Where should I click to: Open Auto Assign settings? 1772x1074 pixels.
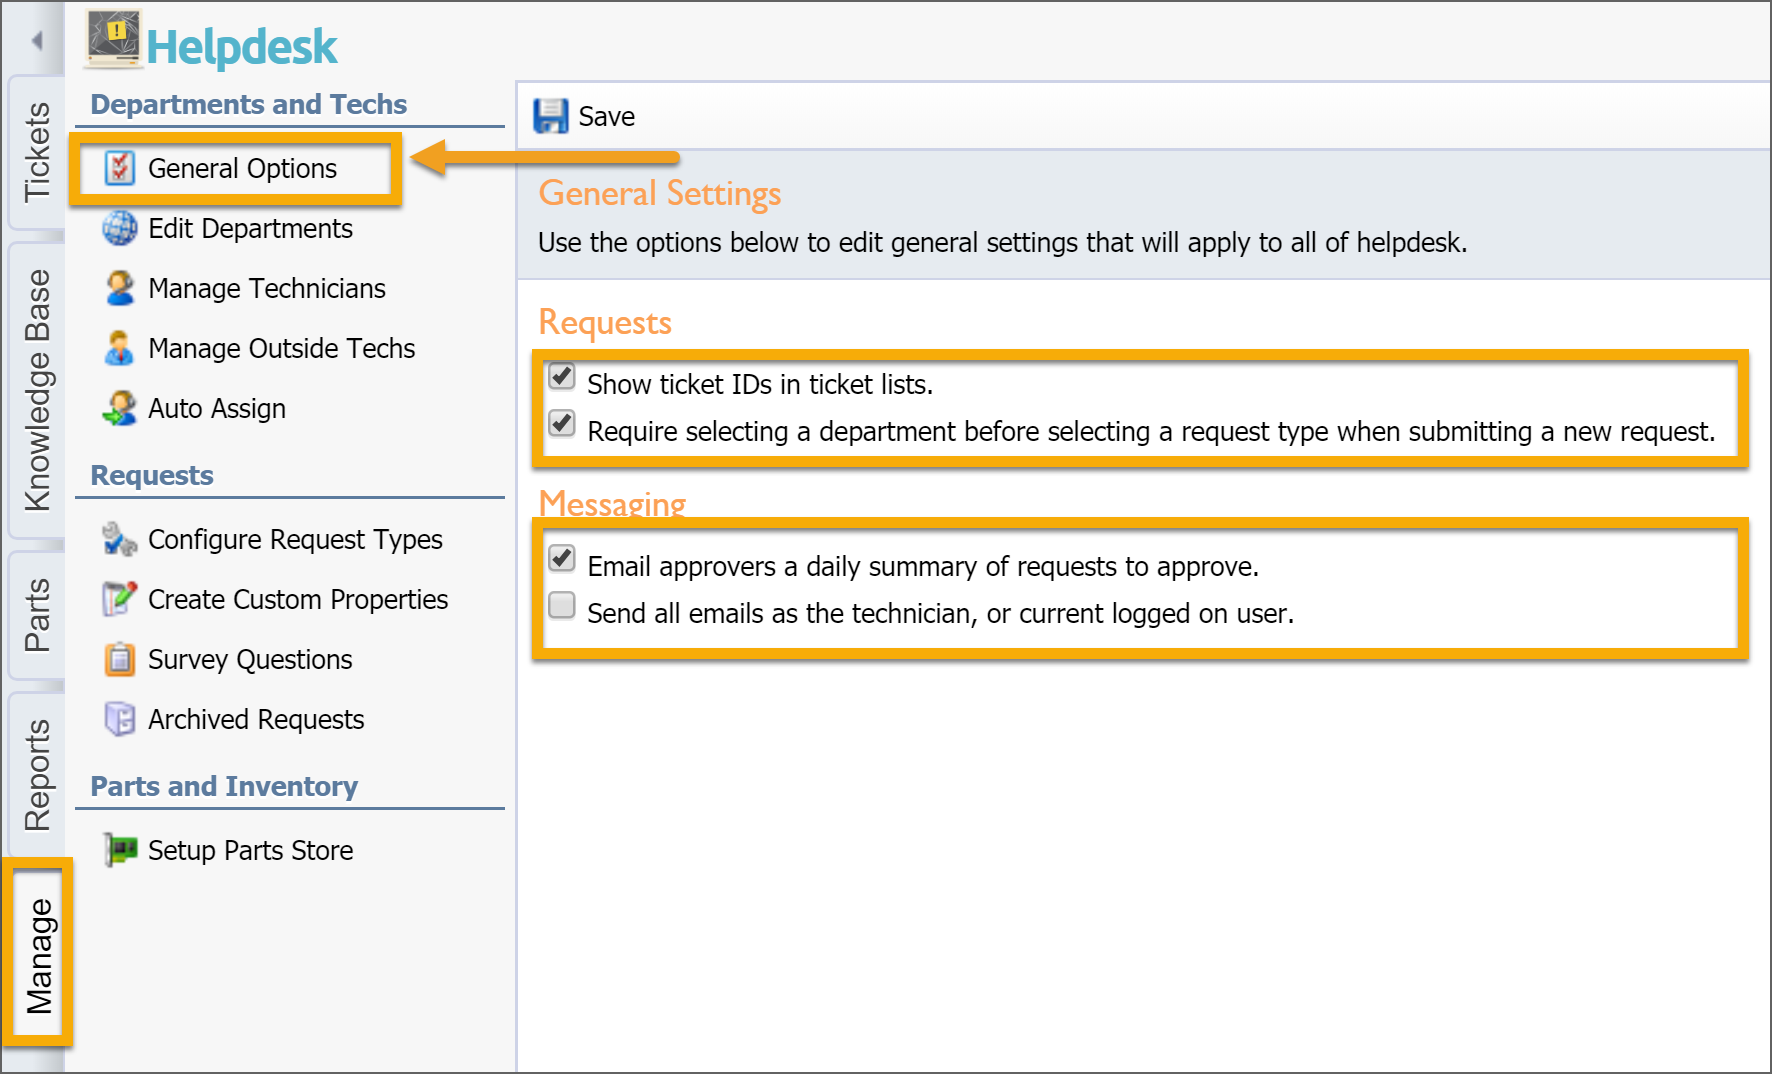coord(217,409)
